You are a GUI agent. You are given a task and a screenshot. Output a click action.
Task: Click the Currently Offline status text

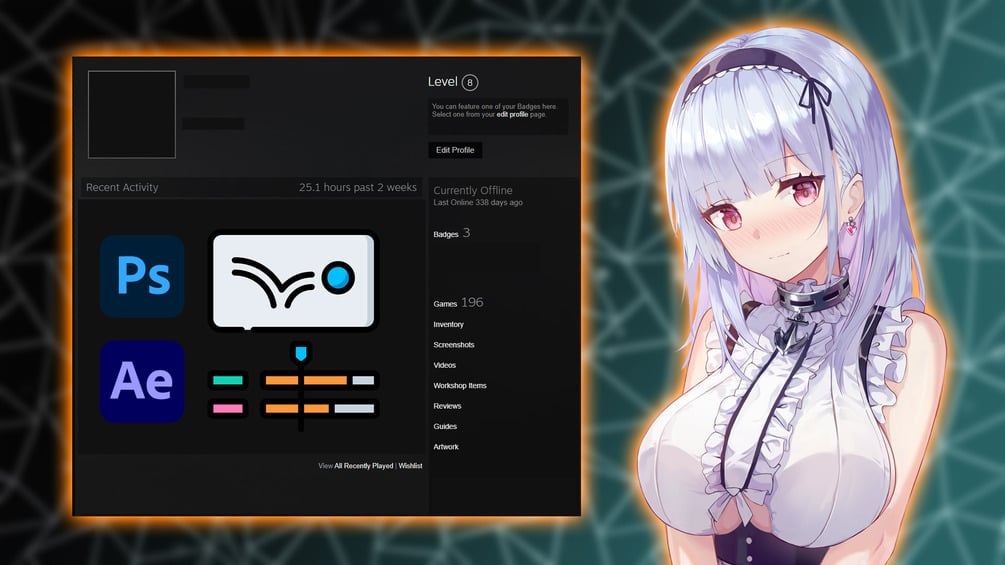pyautogui.click(x=473, y=190)
